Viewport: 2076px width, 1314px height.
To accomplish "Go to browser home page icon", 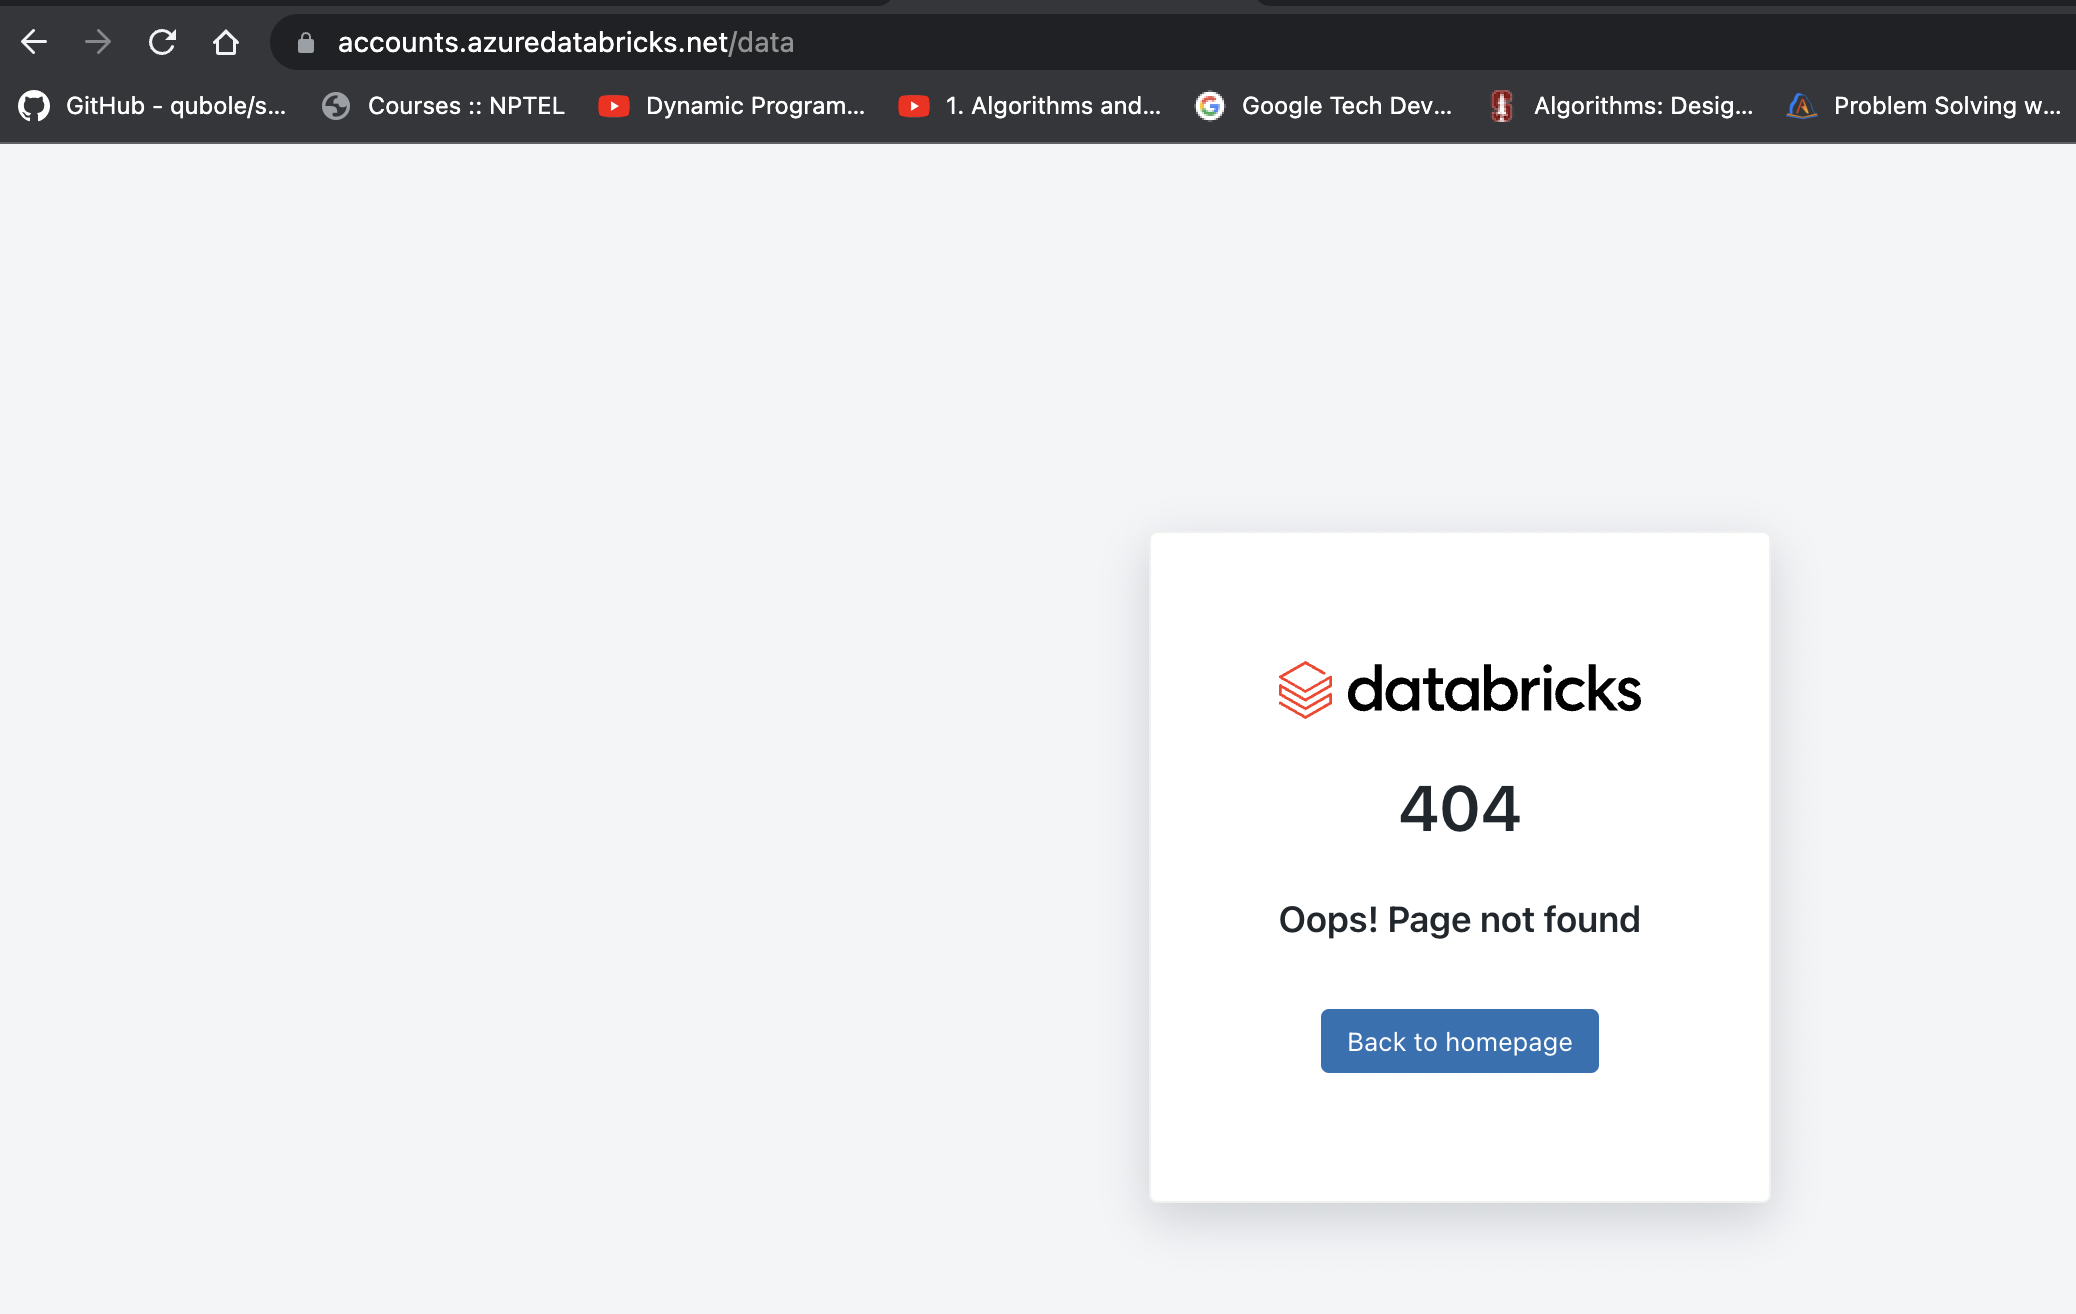I will (226, 42).
